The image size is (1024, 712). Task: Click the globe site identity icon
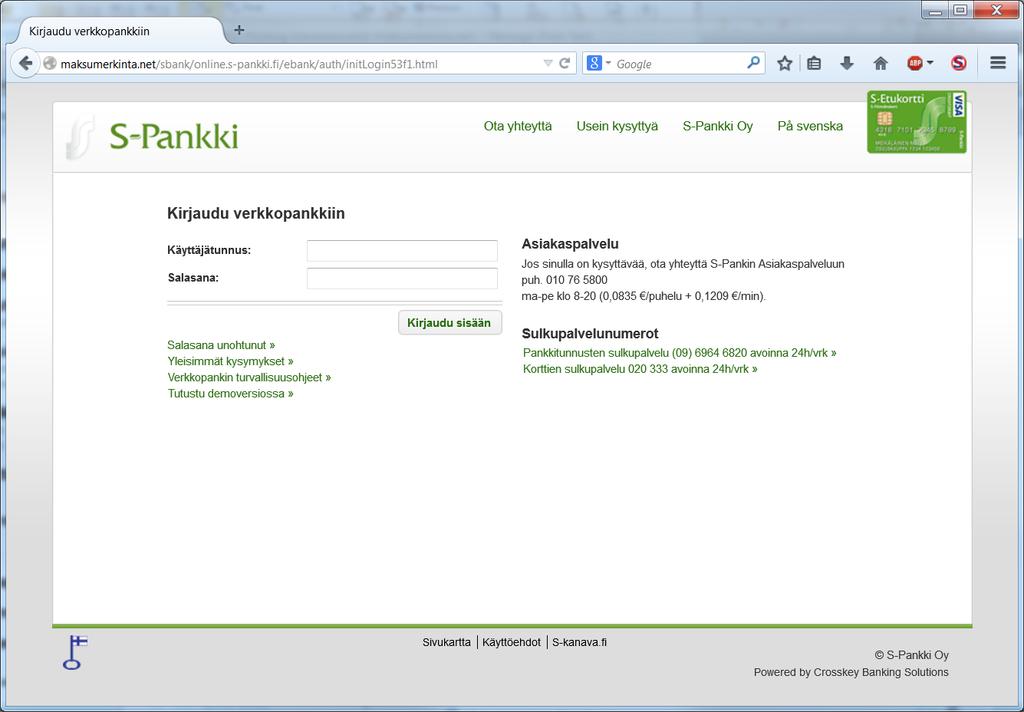(x=50, y=63)
